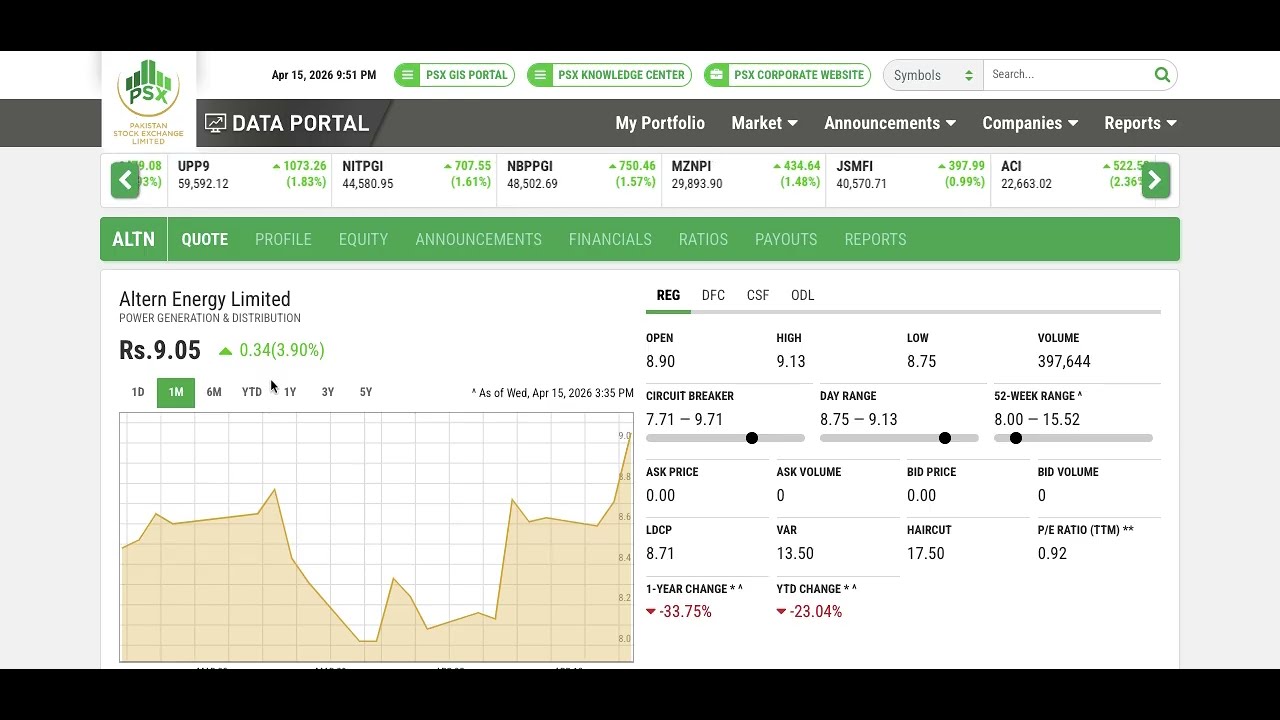Switch to the PROFILE tab
The height and width of the screenshot is (720, 1280).
(x=283, y=239)
